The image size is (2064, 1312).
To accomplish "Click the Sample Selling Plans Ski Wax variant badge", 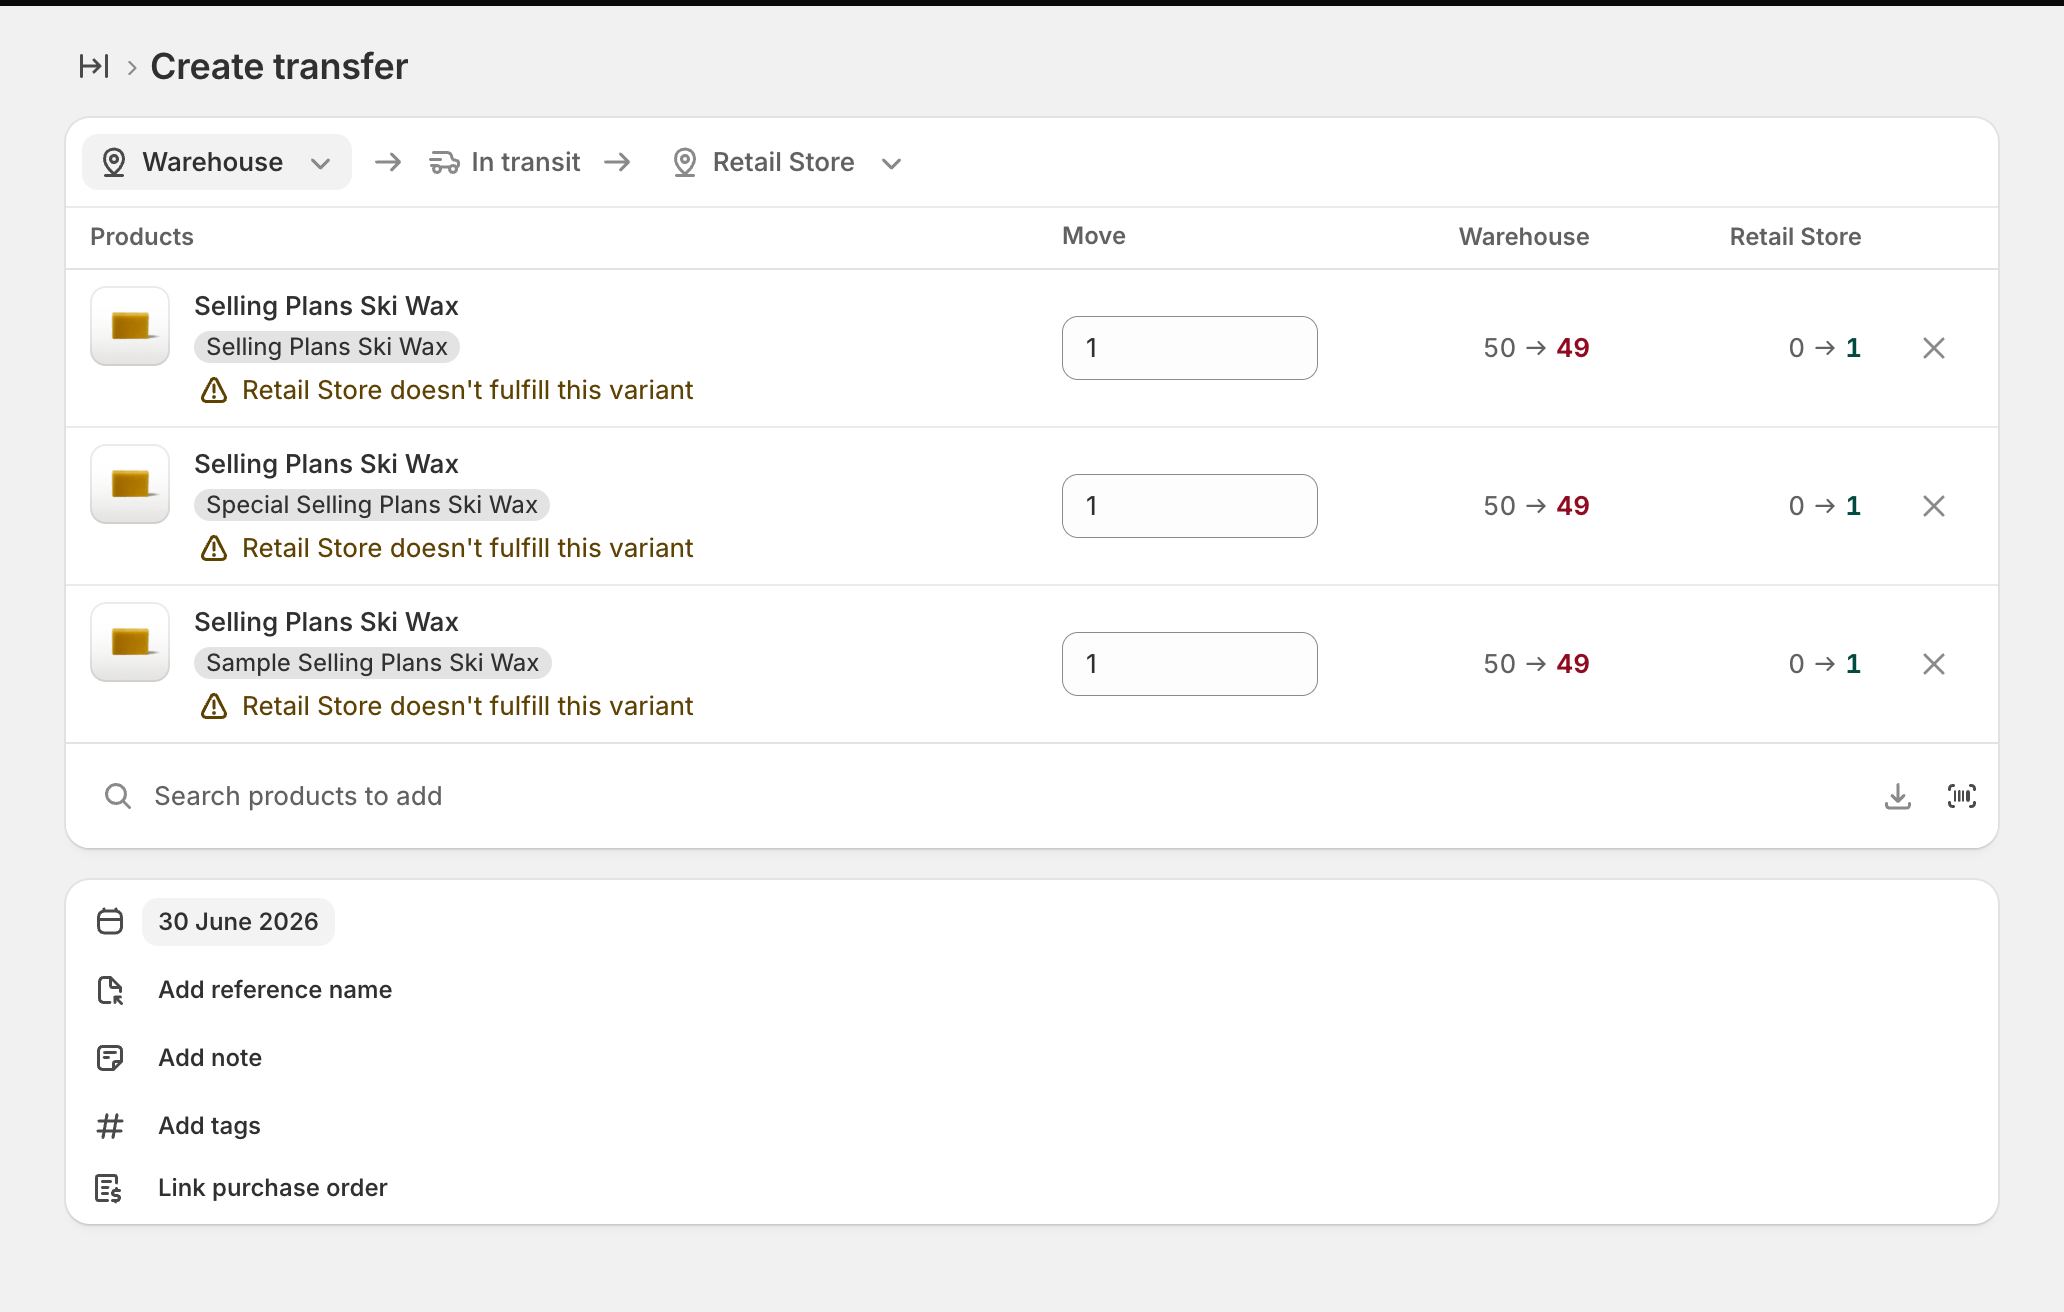I will tap(373, 663).
